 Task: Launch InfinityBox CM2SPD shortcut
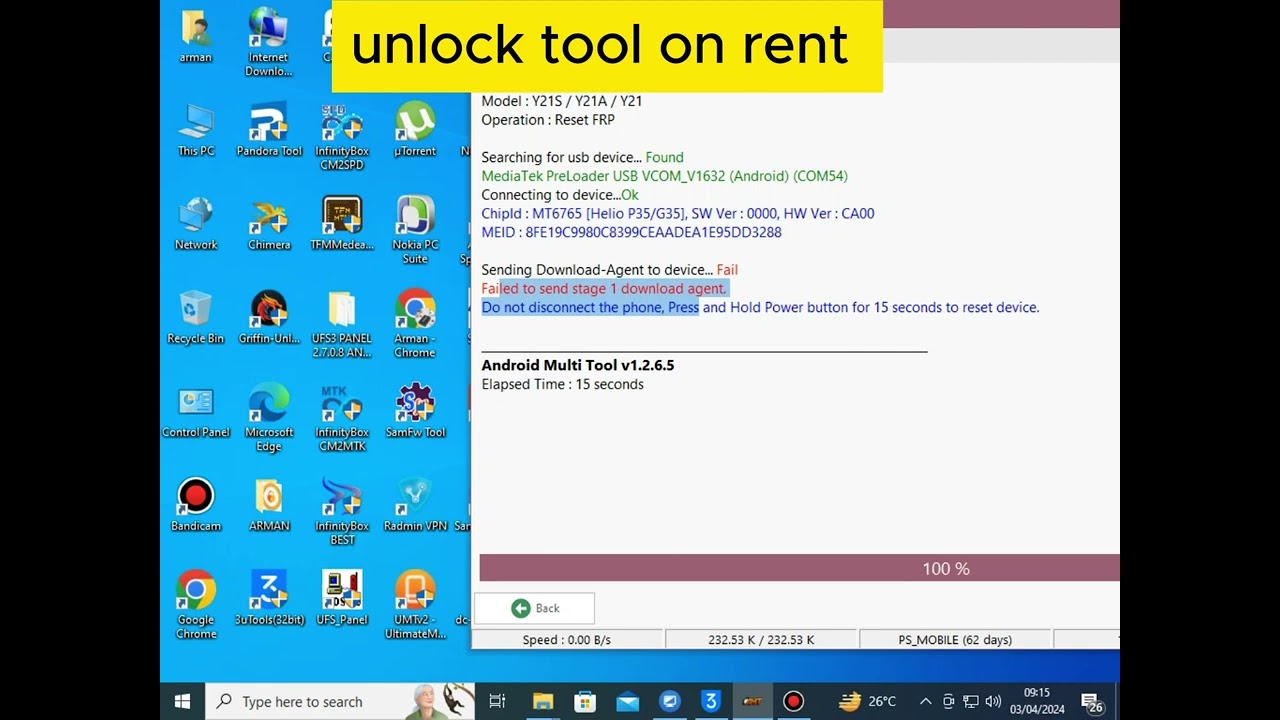coord(342,137)
